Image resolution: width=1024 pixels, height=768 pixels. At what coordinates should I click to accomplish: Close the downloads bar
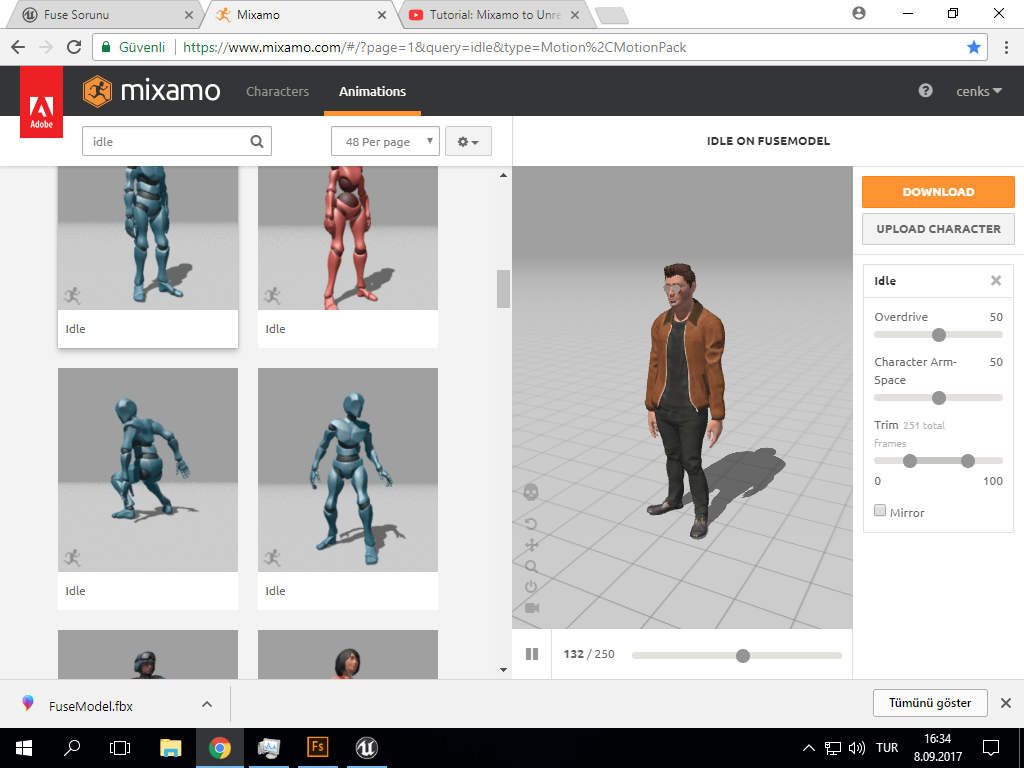pyautogui.click(x=1006, y=703)
